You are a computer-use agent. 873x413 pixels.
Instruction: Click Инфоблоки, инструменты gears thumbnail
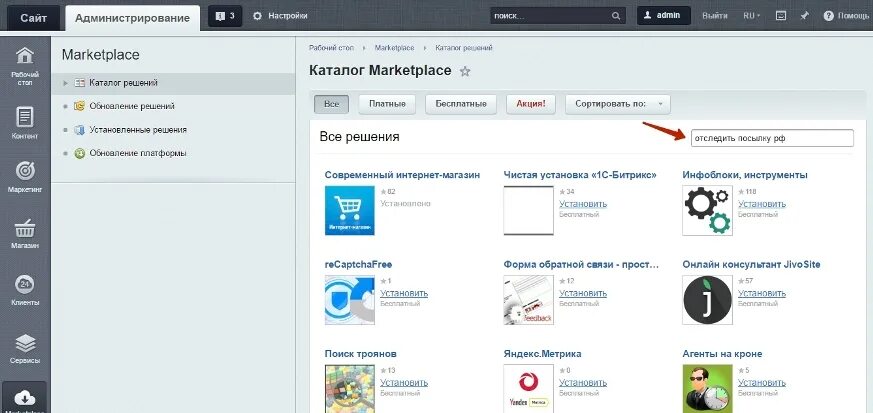707,210
